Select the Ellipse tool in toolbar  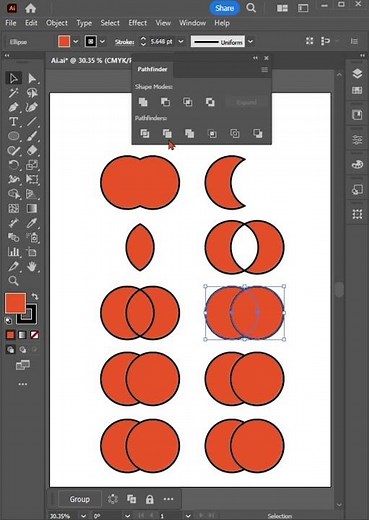tap(13, 136)
